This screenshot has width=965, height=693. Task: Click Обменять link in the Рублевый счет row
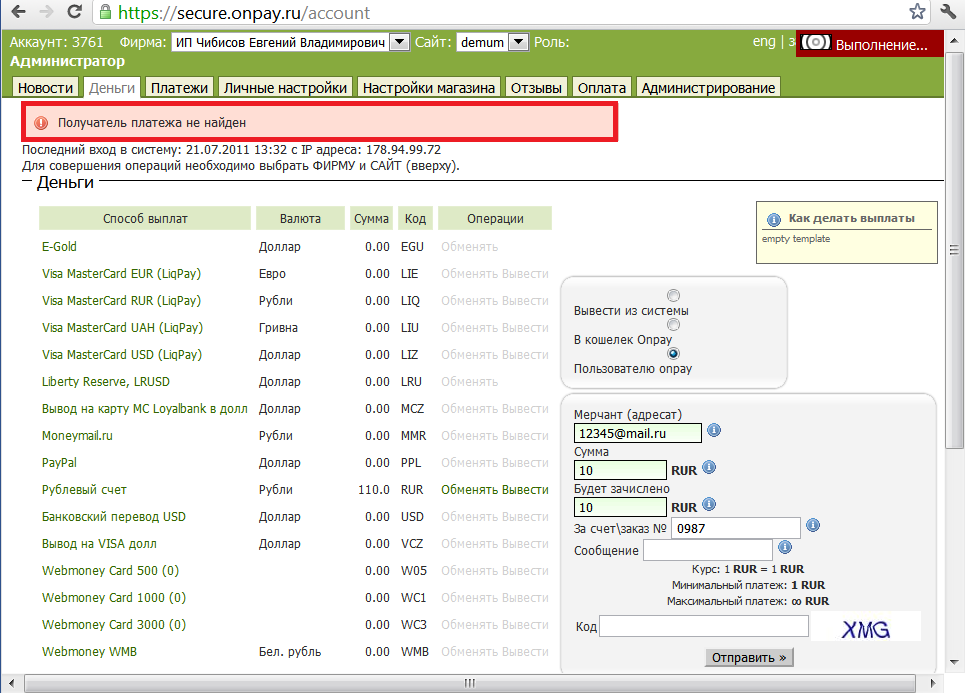469,490
